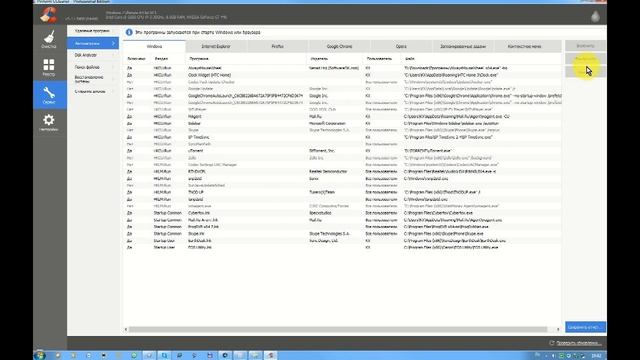Open Настройки gear settings section
The image size is (640, 360).
[49, 122]
